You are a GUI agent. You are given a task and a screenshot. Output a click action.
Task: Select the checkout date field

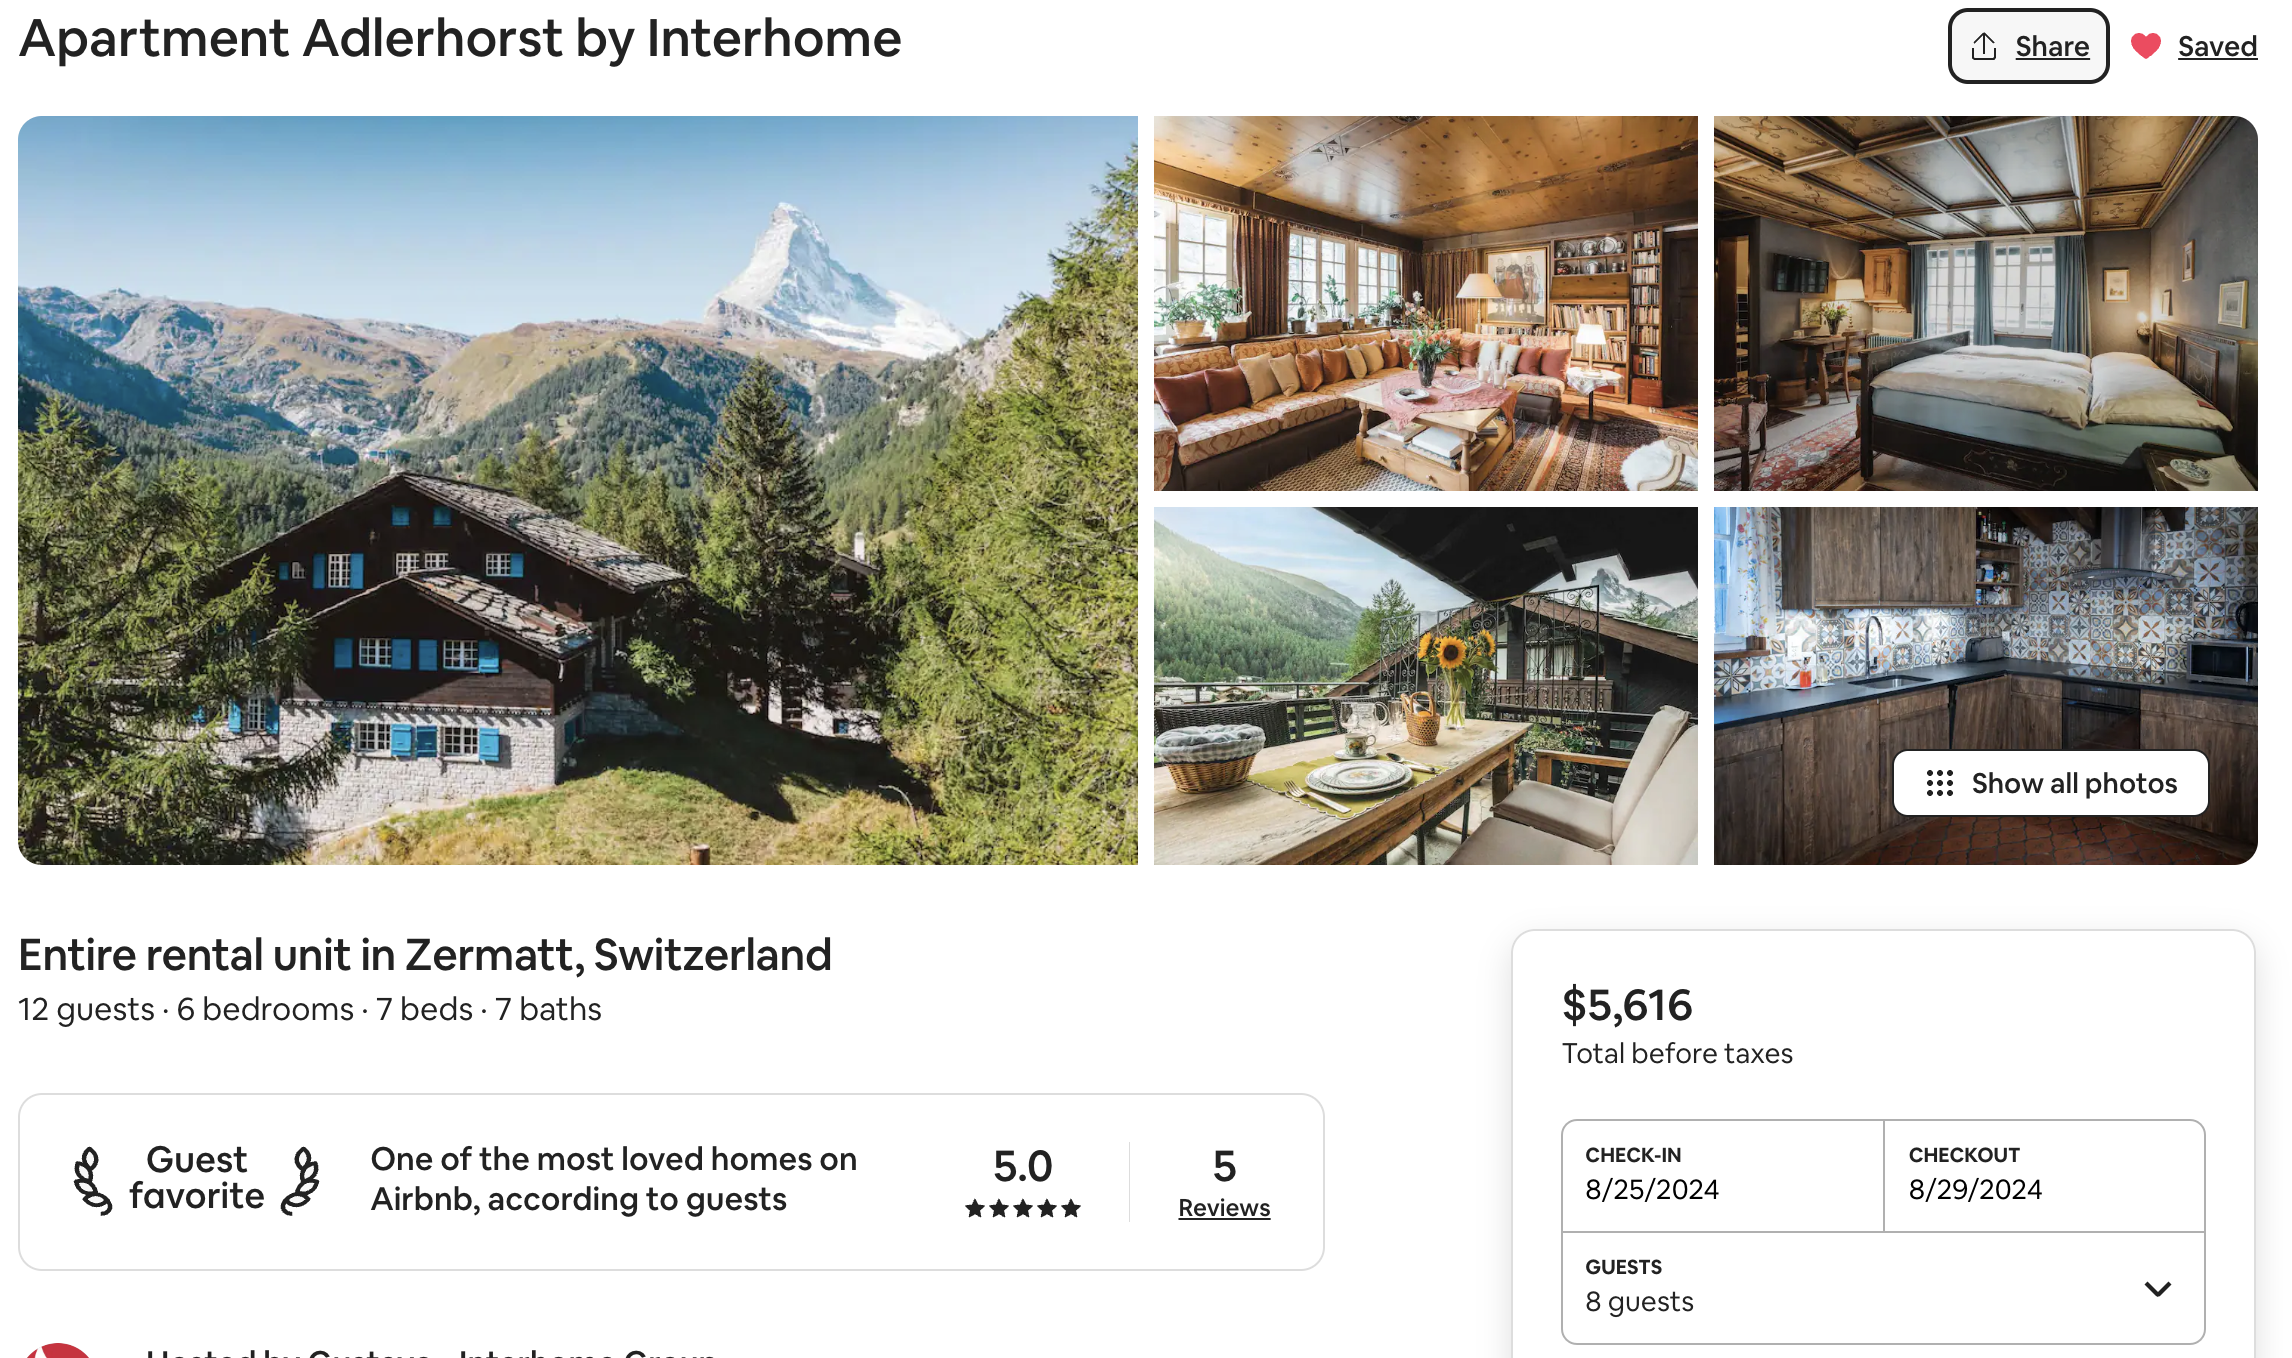point(2043,1175)
